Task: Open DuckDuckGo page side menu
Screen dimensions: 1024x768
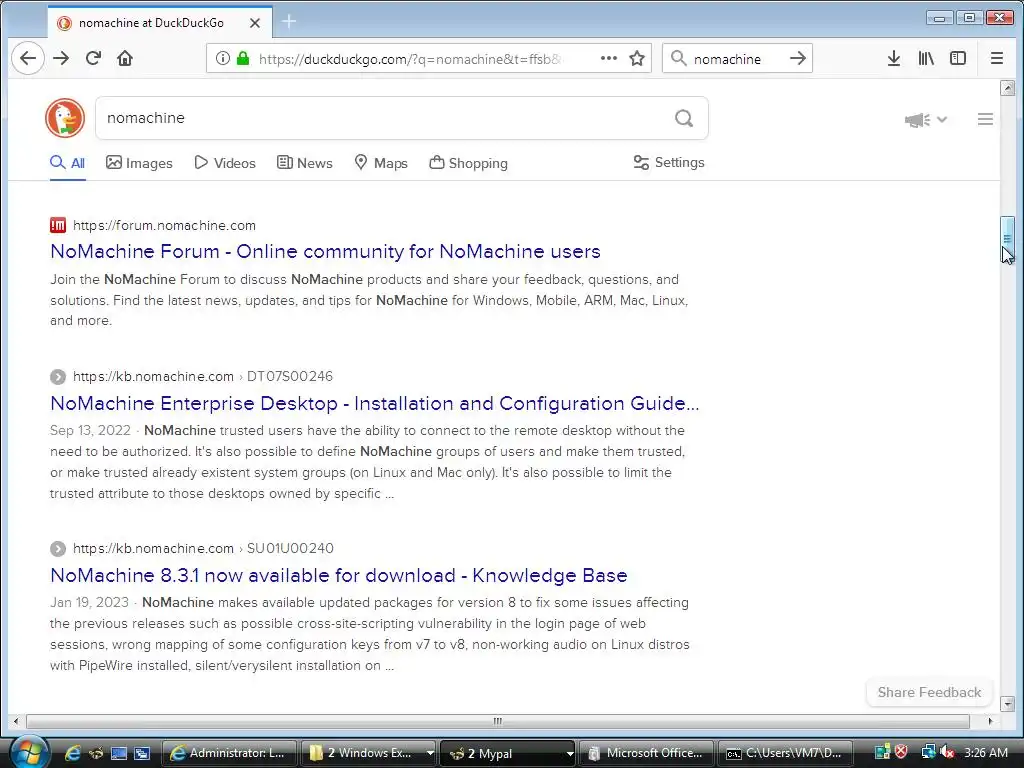Action: [x=985, y=119]
